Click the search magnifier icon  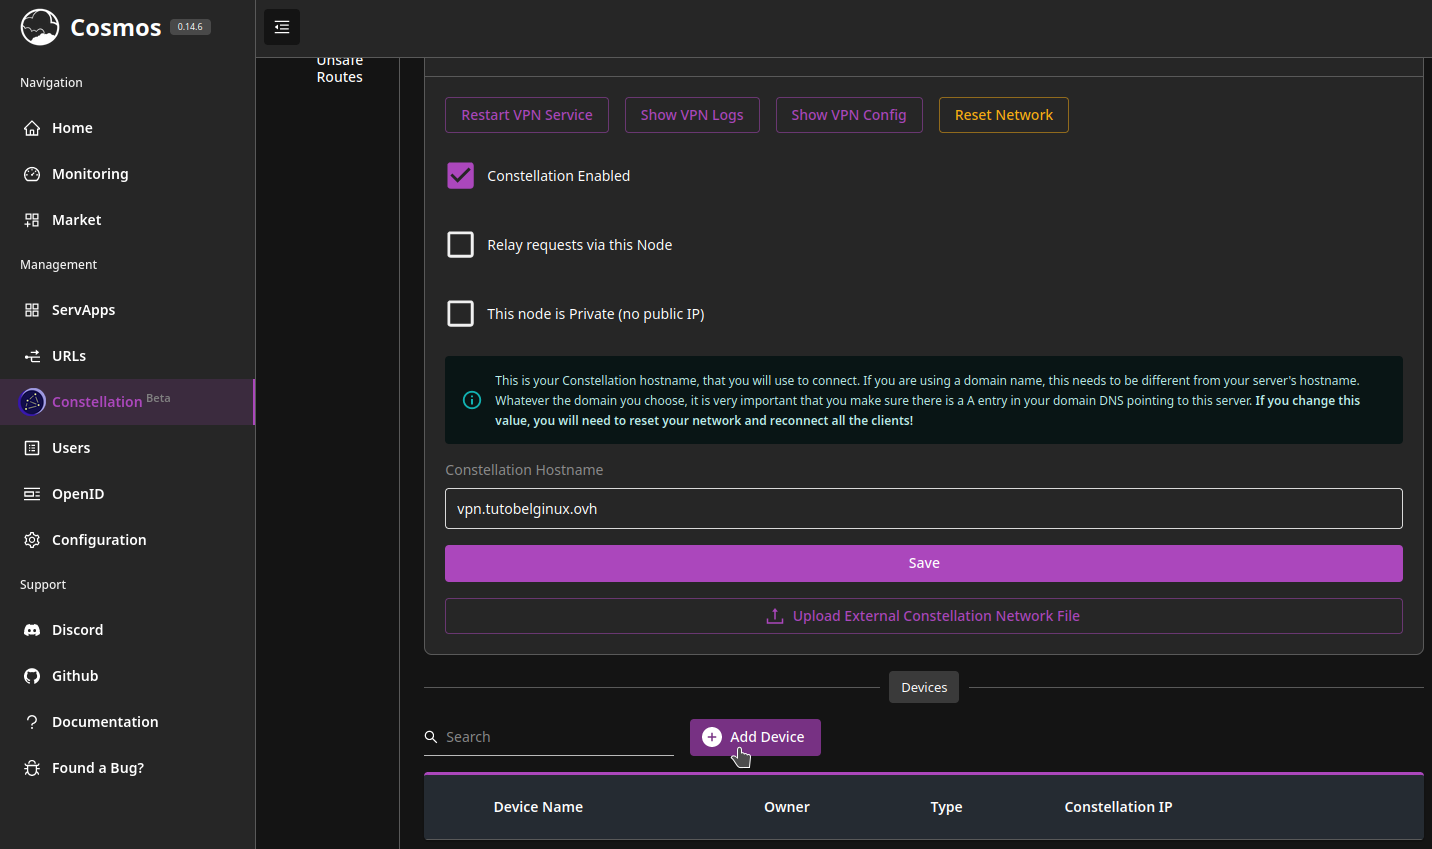[431, 737]
